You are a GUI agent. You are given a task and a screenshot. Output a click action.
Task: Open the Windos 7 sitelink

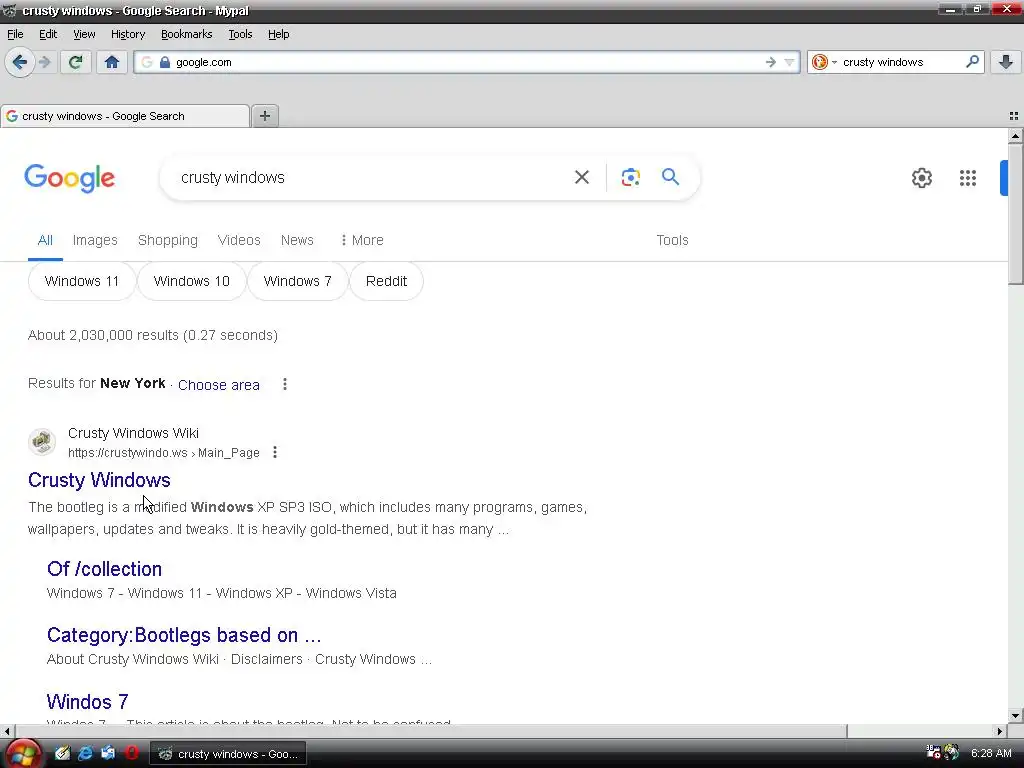point(88,701)
